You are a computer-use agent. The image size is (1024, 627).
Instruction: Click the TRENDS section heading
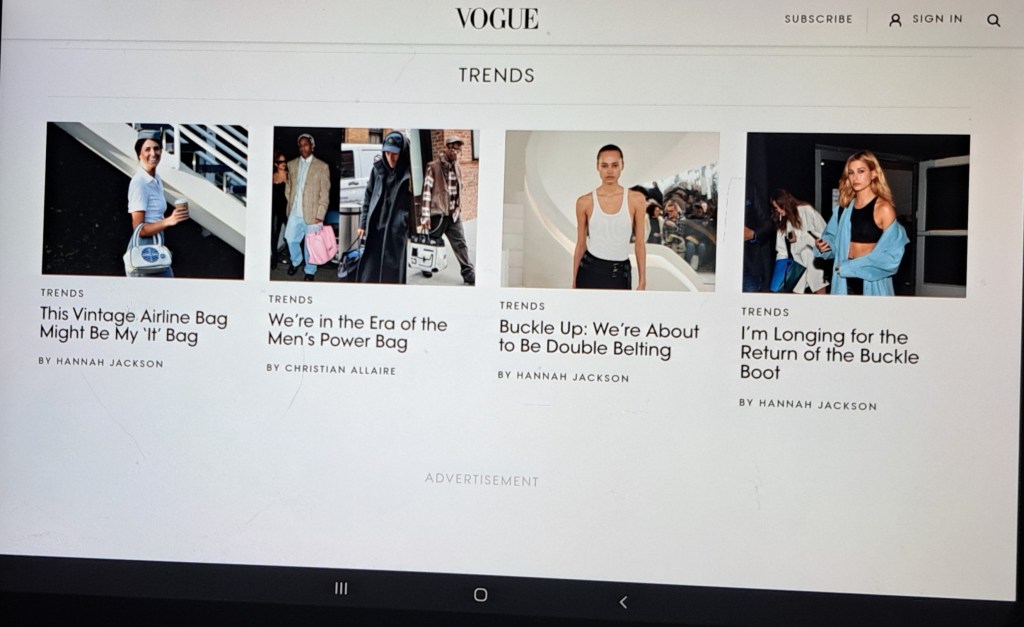[x=496, y=75]
